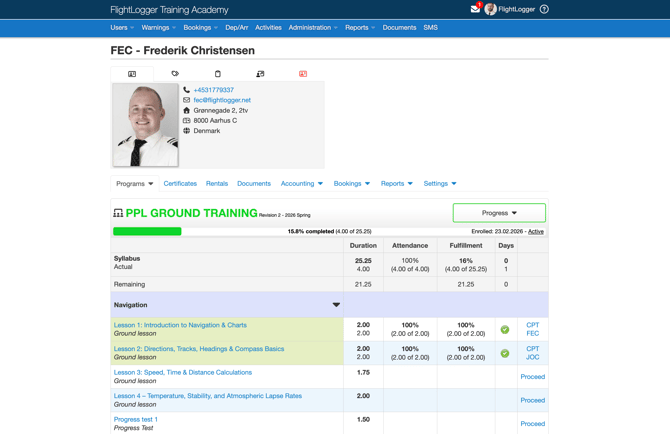
Task: Click the phone handset icon
Action: point(186,90)
